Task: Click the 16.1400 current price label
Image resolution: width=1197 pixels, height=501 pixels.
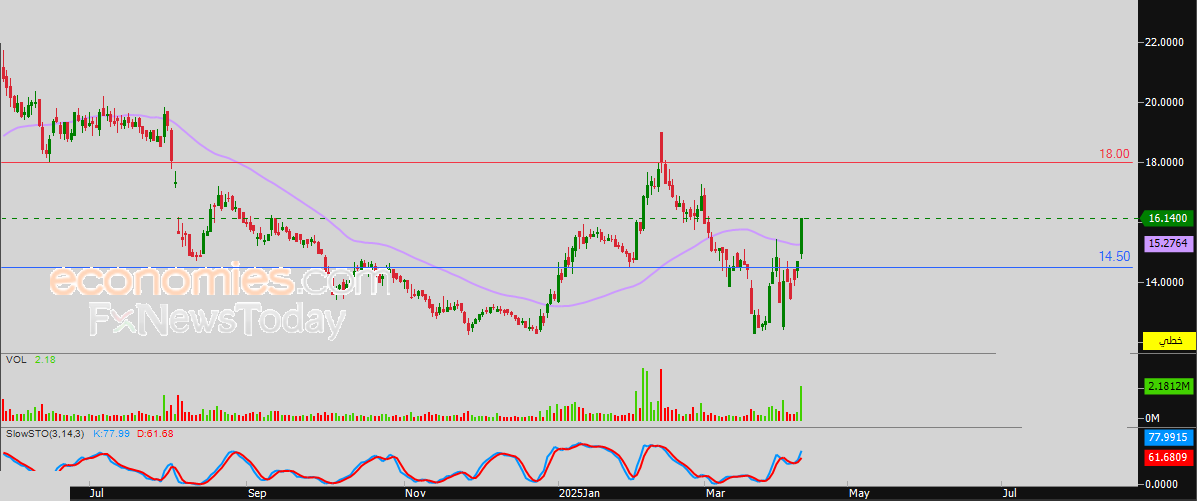Action: click(1168, 219)
